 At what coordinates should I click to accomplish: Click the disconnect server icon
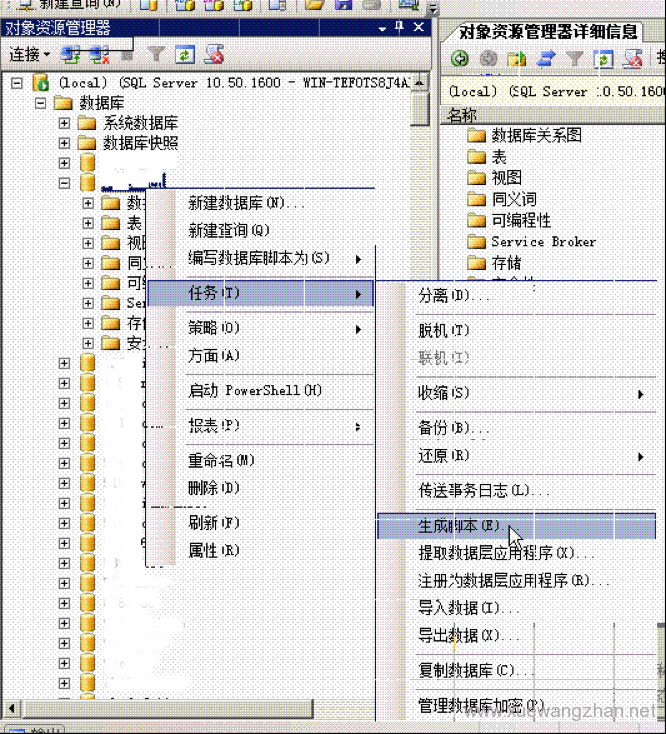[x=98, y=54]
